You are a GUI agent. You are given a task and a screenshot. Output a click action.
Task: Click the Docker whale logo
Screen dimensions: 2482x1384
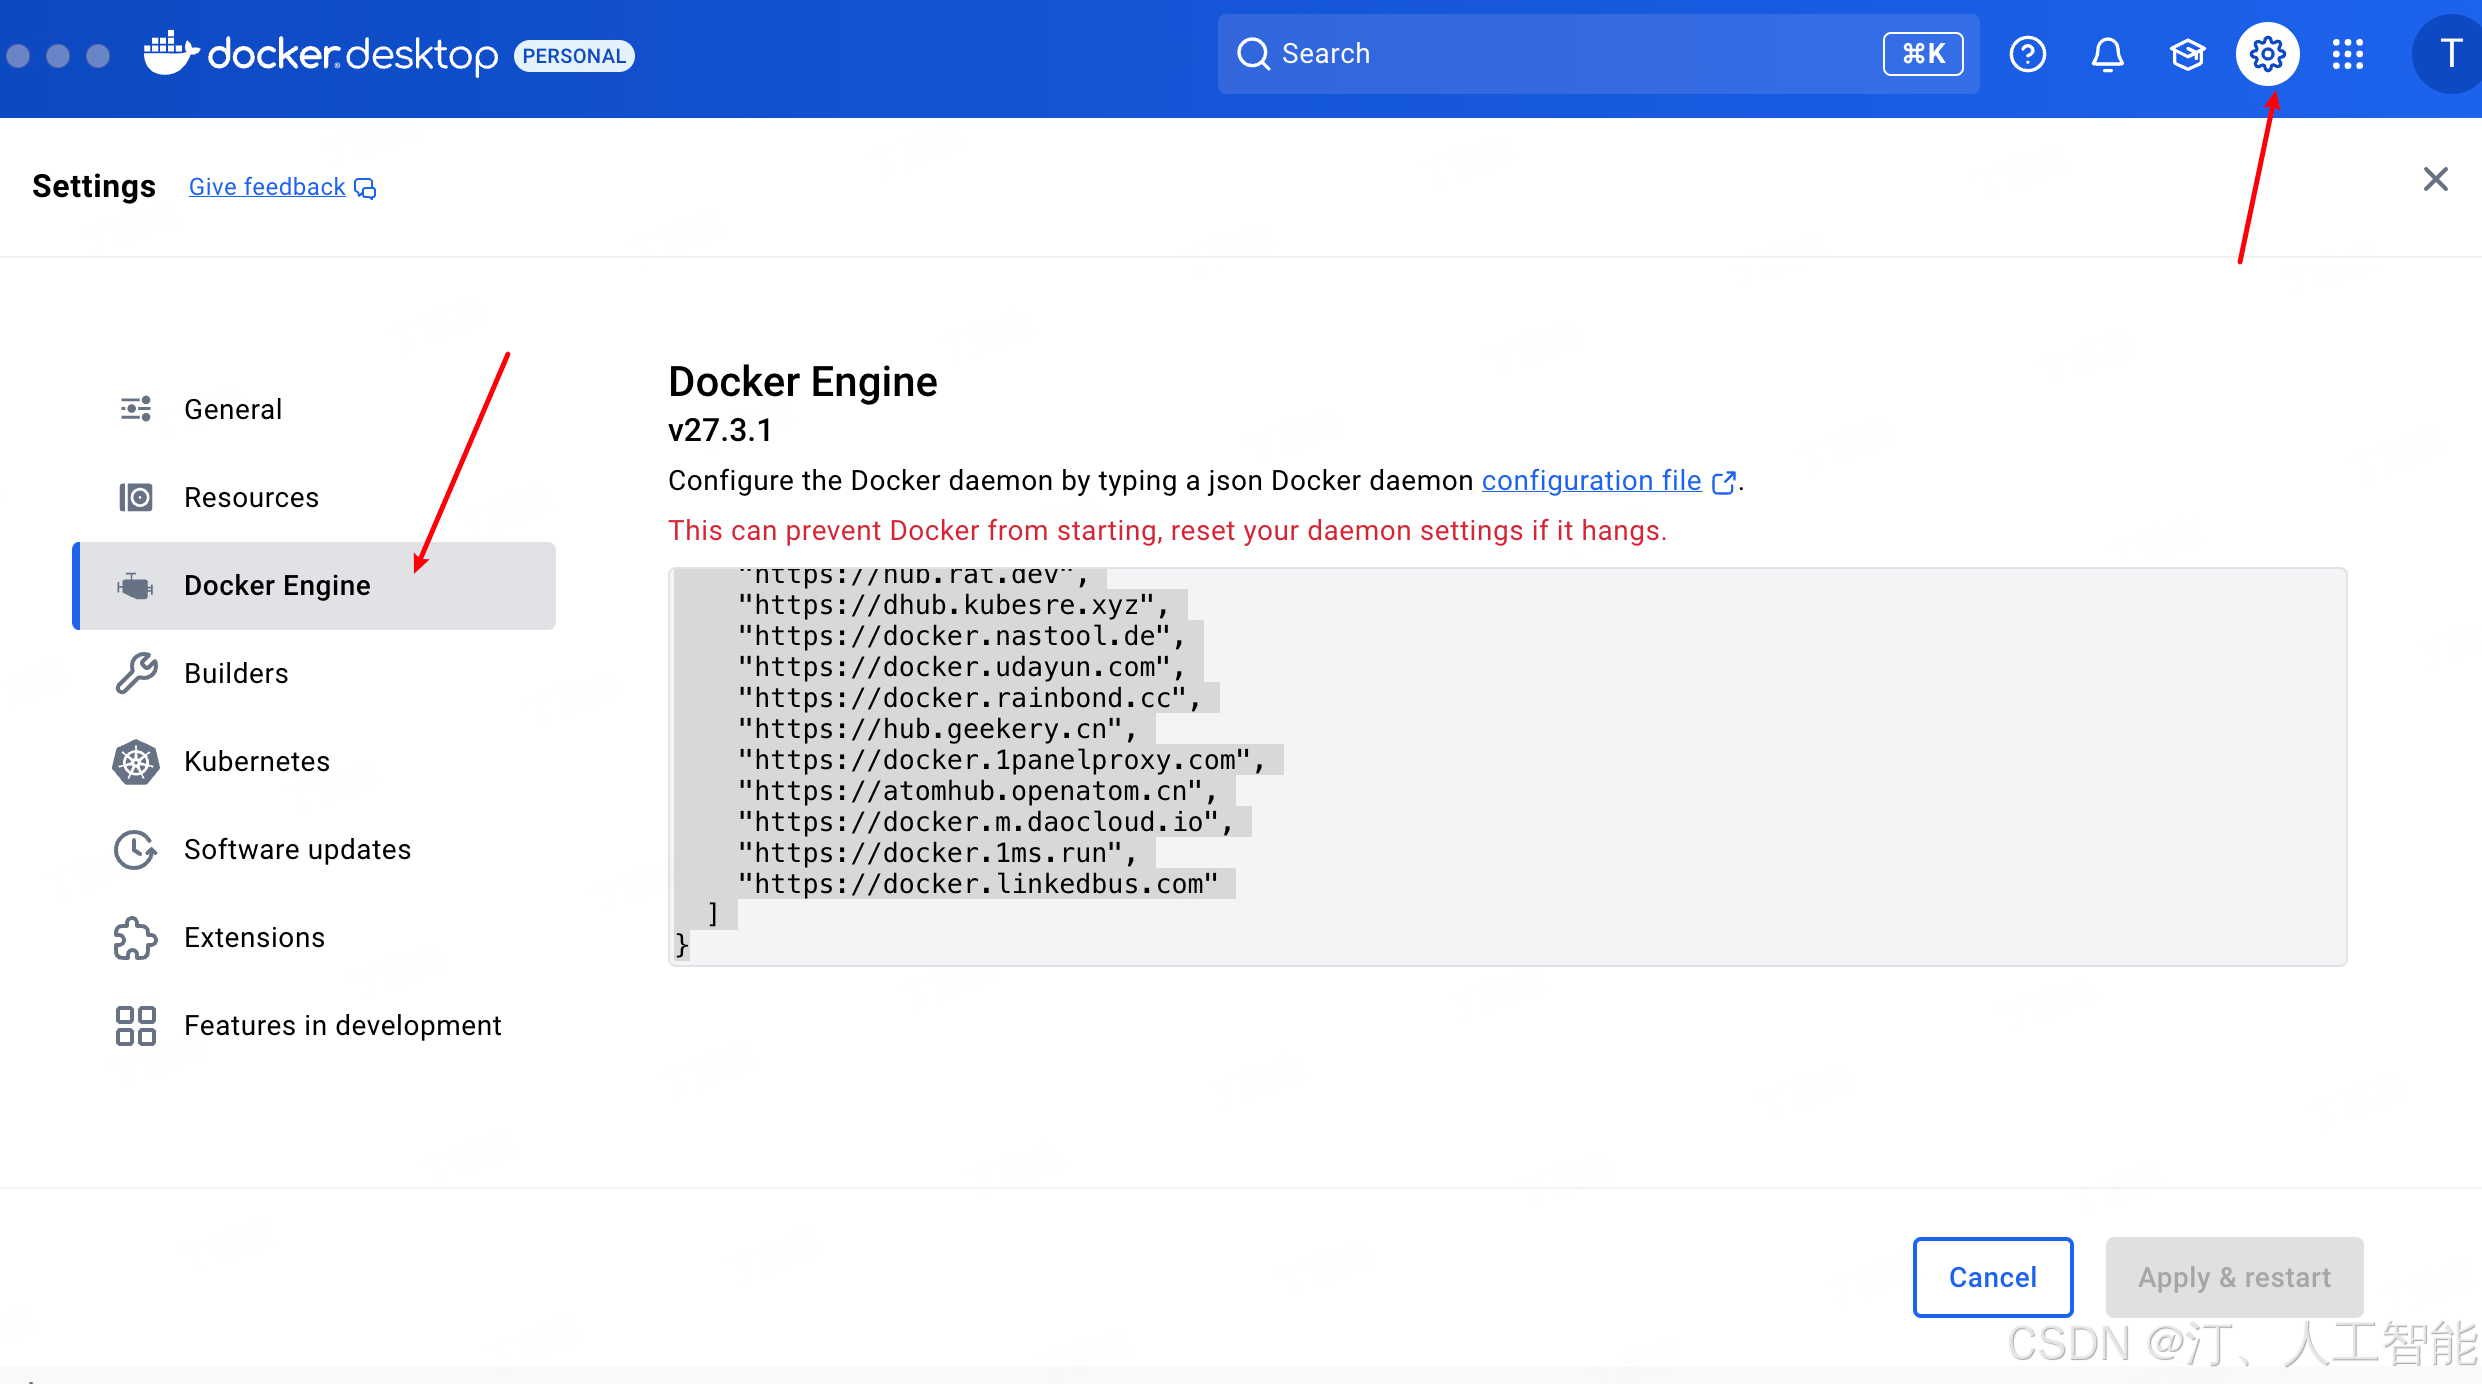coord(170,54)
